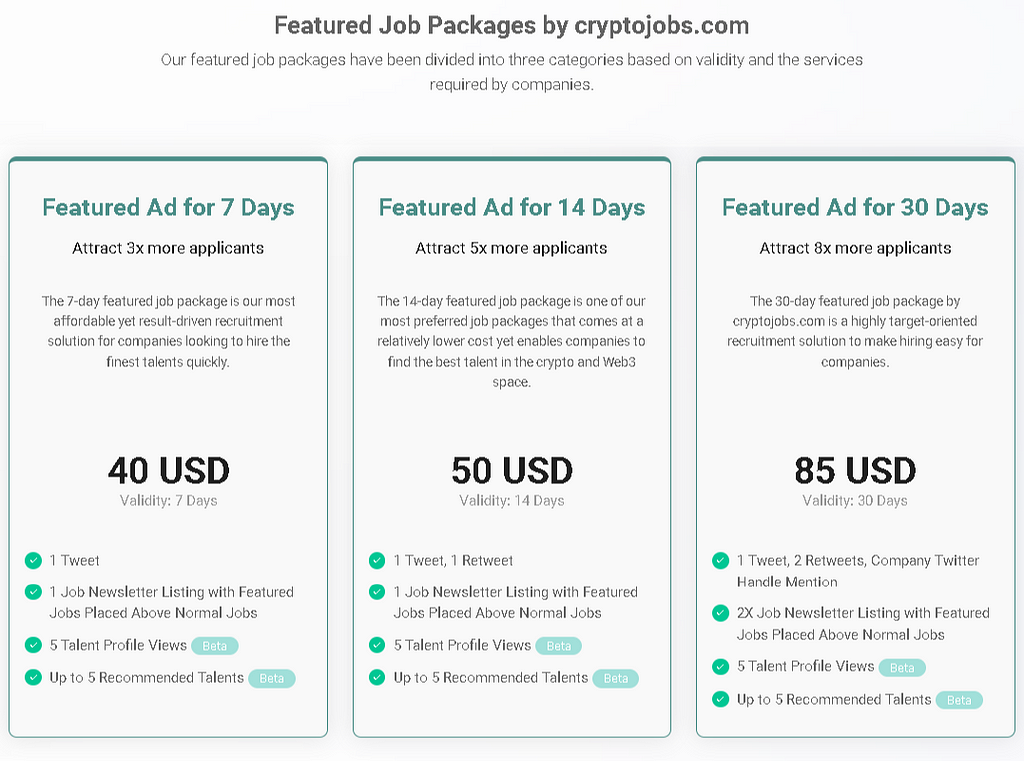Viewport: 1024px width, 761px height.
Task: Click check icon for 7-day Job Newsletter Listing
Action: tap(33, 592)
